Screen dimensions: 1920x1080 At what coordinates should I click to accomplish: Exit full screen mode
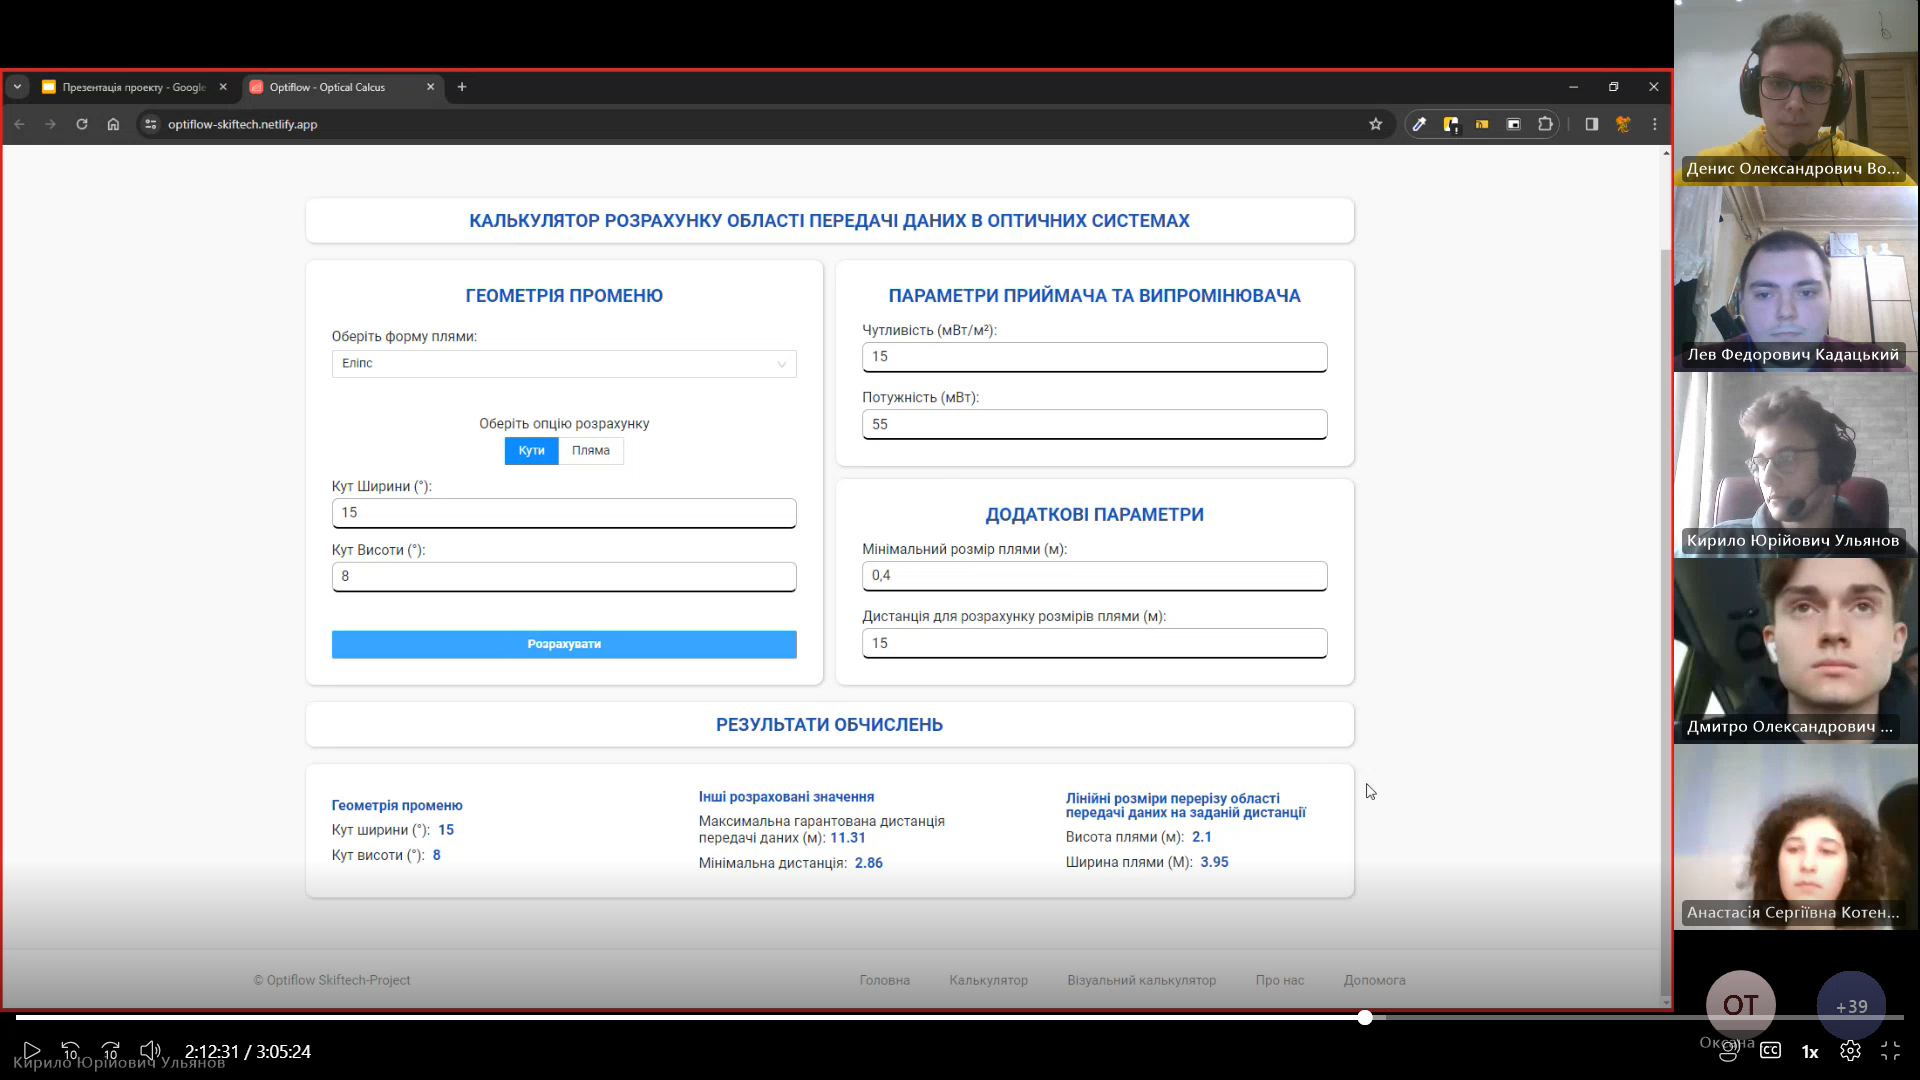point(1890,1051)
